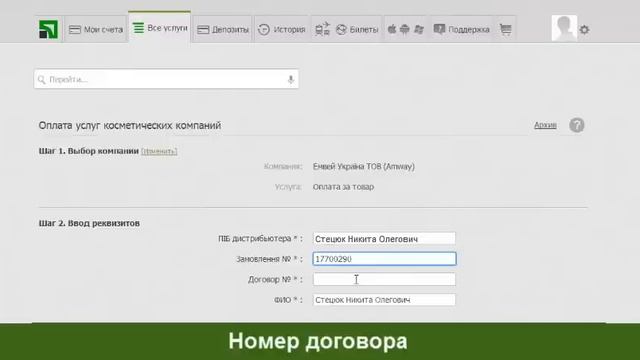Open the Архив link
Image resolution: width=640 pixels, height=360 pixels.
click(x=545, y=125)
